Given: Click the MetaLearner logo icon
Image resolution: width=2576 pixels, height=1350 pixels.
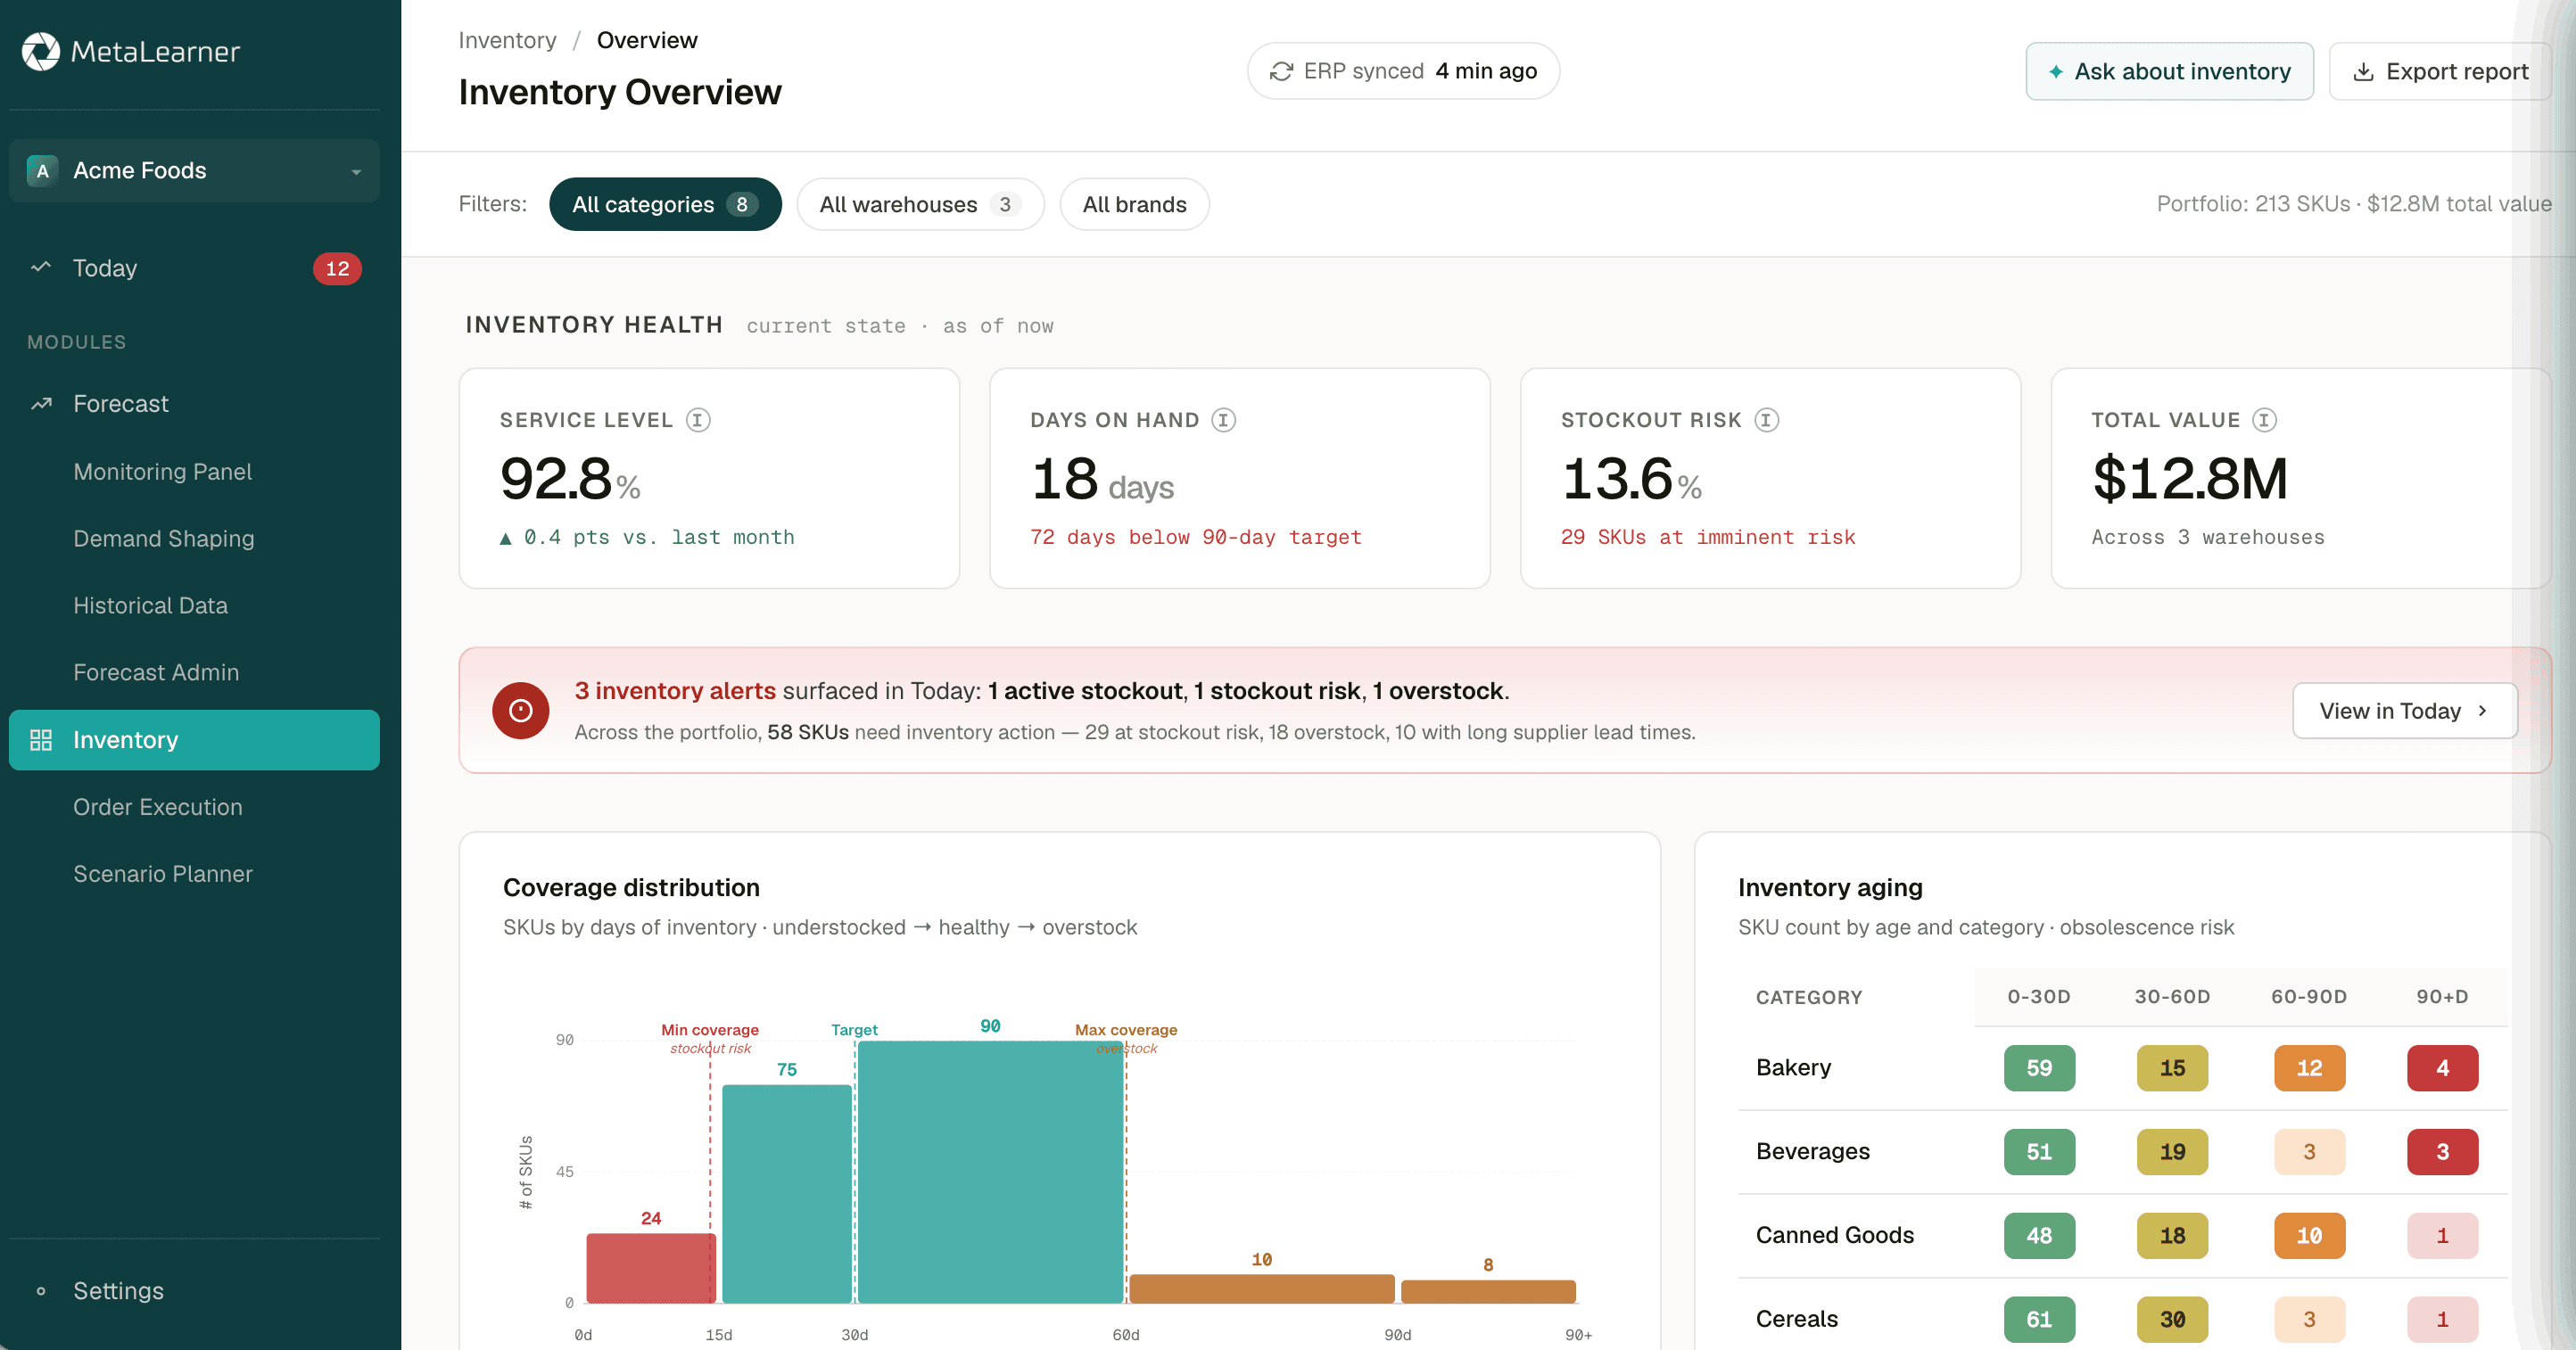Looking at the screenshot, I should 41,51.
